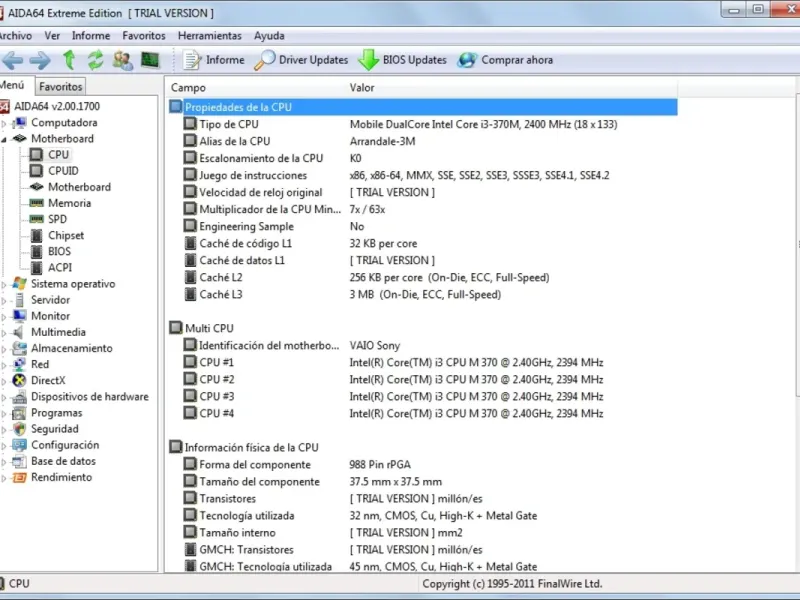800x600 pixels.
Task: Go up one level with green up arrow
Action: point(69,60)
